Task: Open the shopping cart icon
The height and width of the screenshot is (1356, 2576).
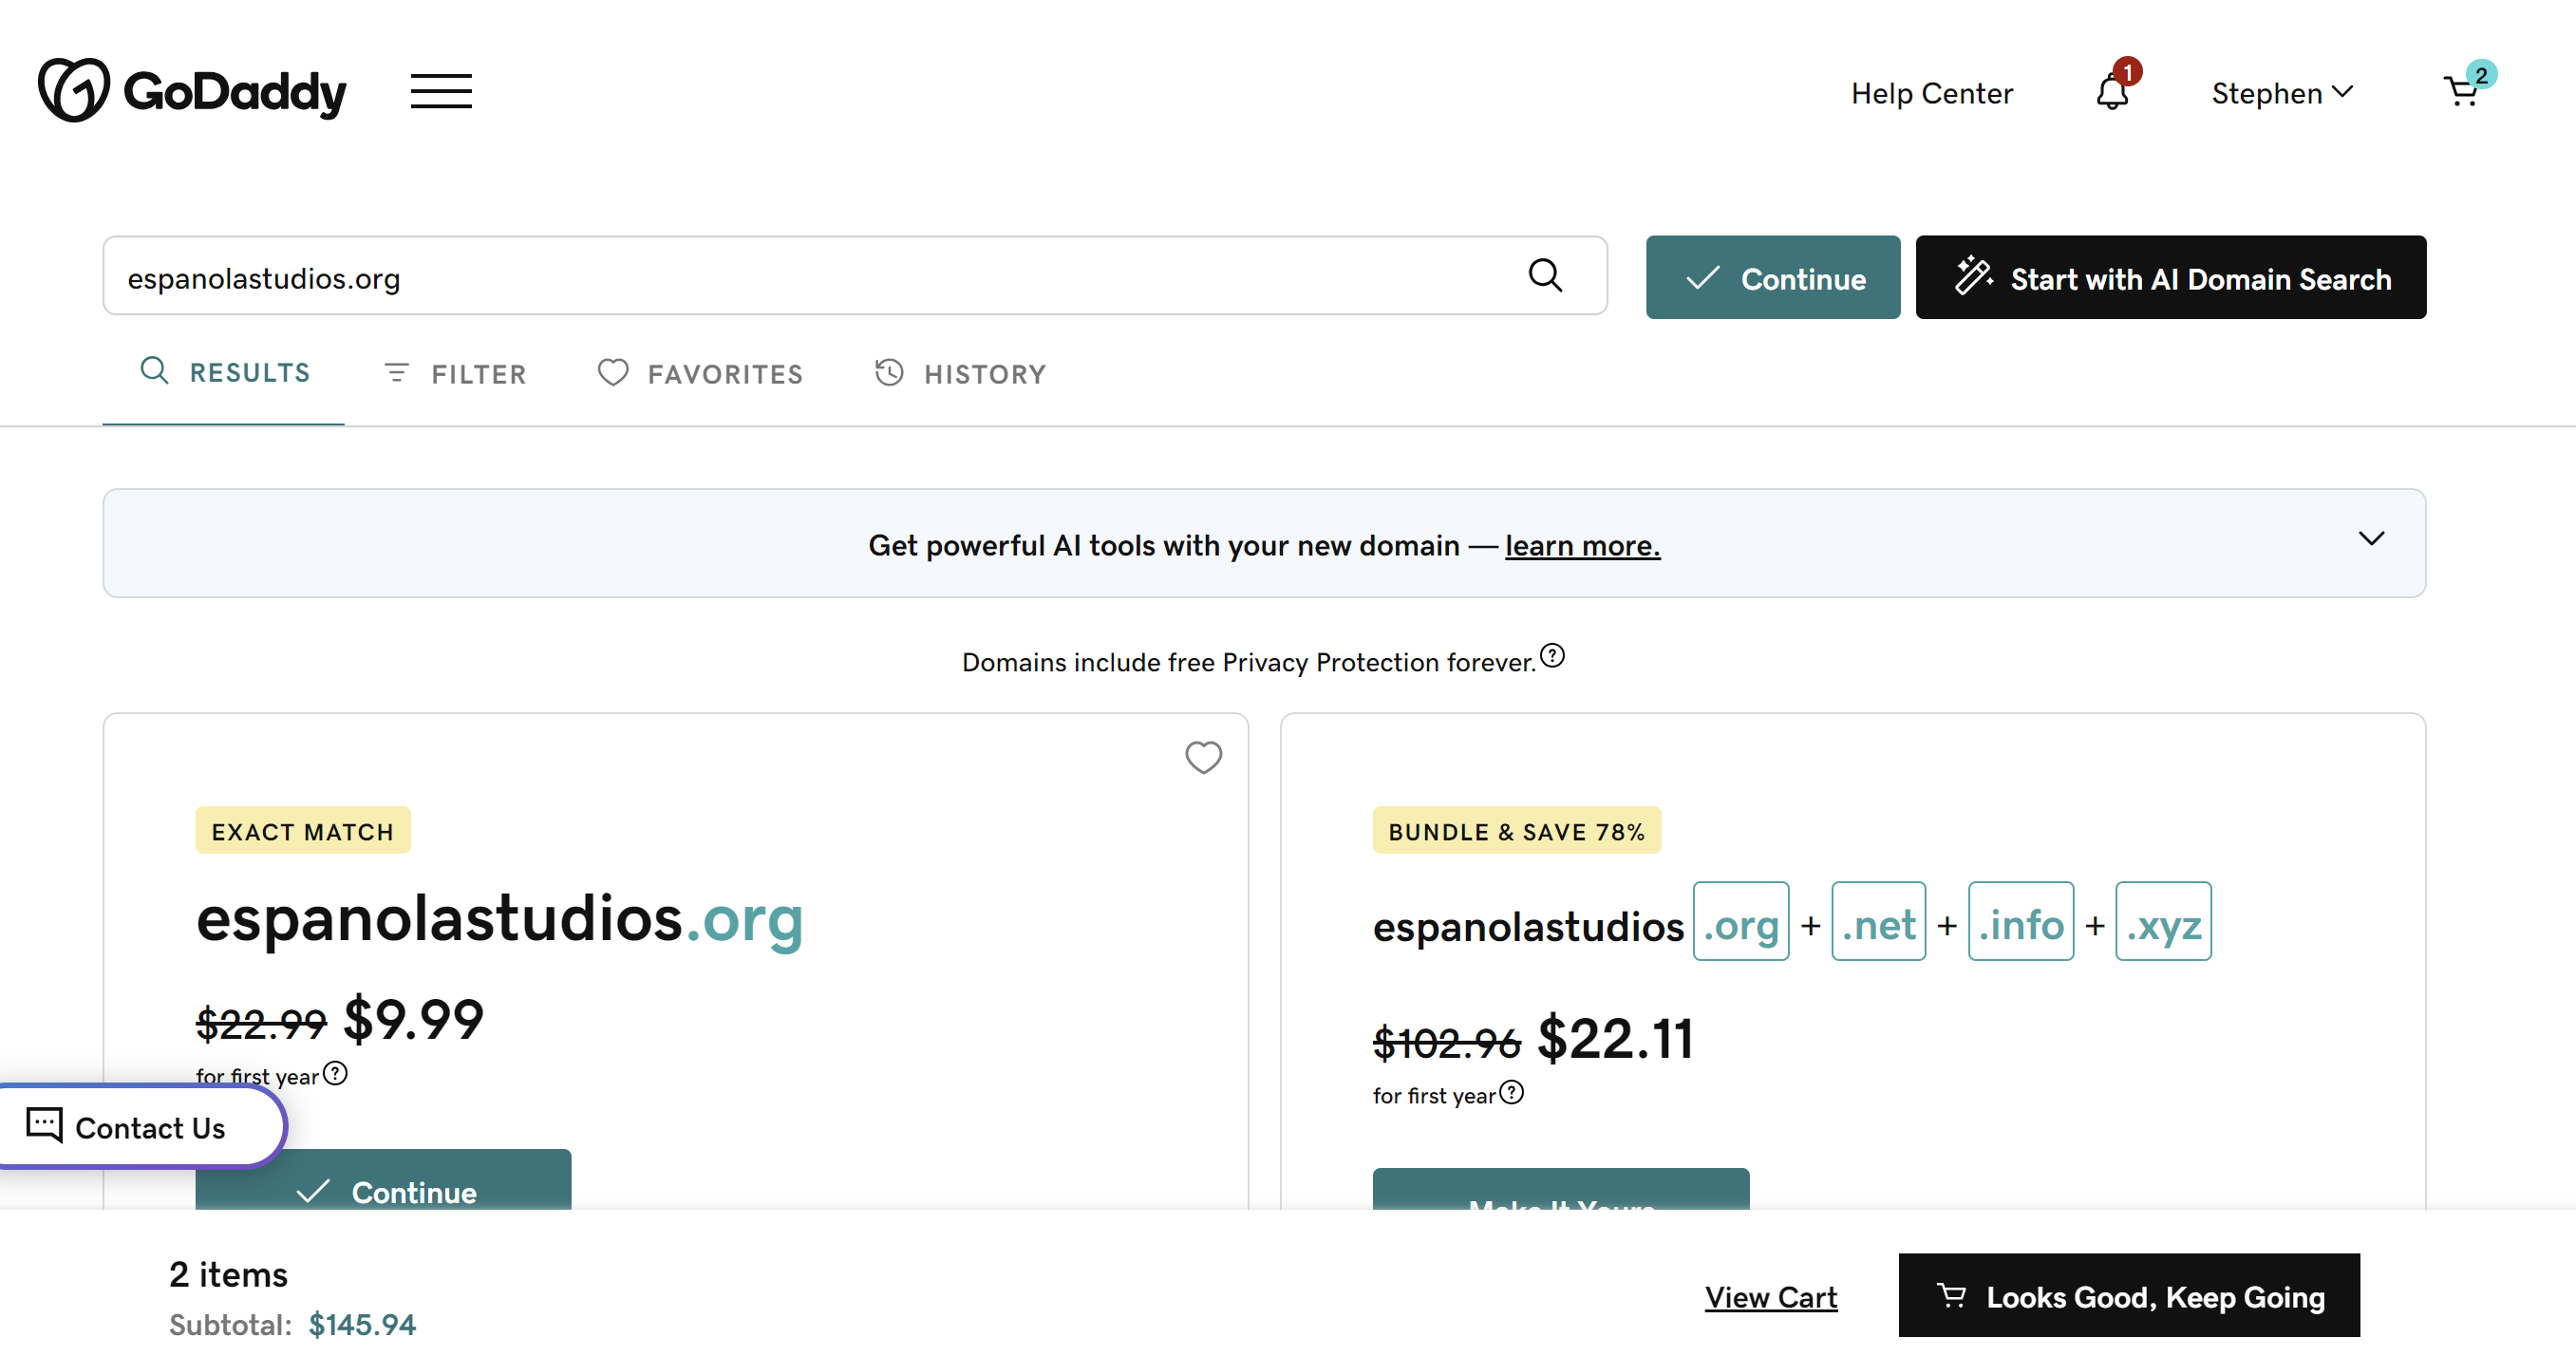Action: pyautogui.click(x=2462, y=91)
